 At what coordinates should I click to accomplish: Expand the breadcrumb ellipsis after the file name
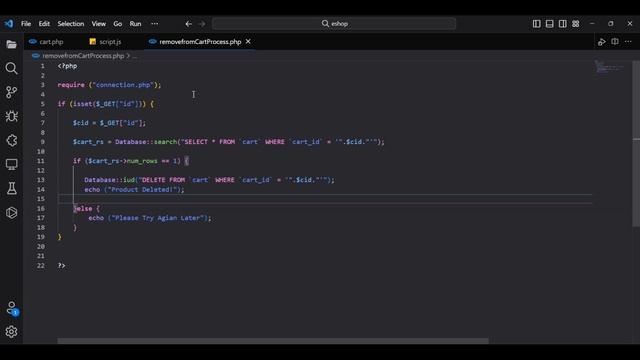click(135, 56)
